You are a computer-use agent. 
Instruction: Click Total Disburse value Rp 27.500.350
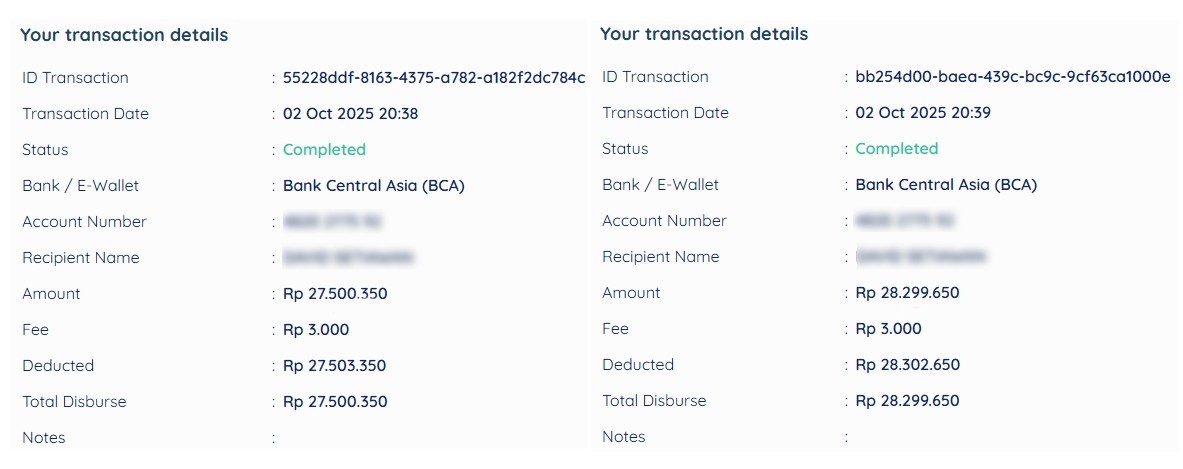click(x=335, y=402)
